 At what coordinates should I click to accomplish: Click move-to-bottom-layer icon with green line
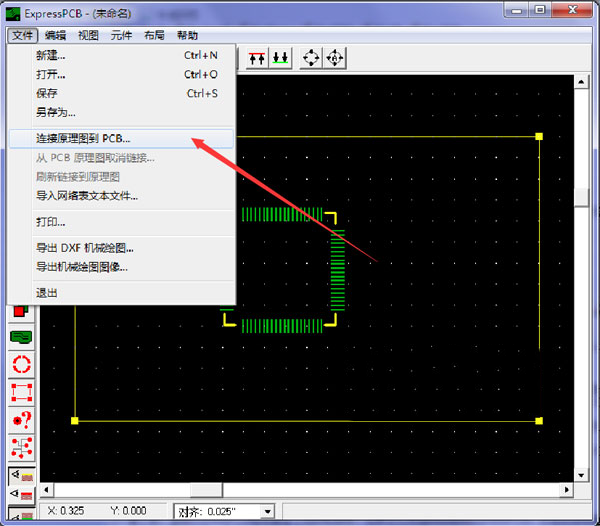click(x=280, y=58)
